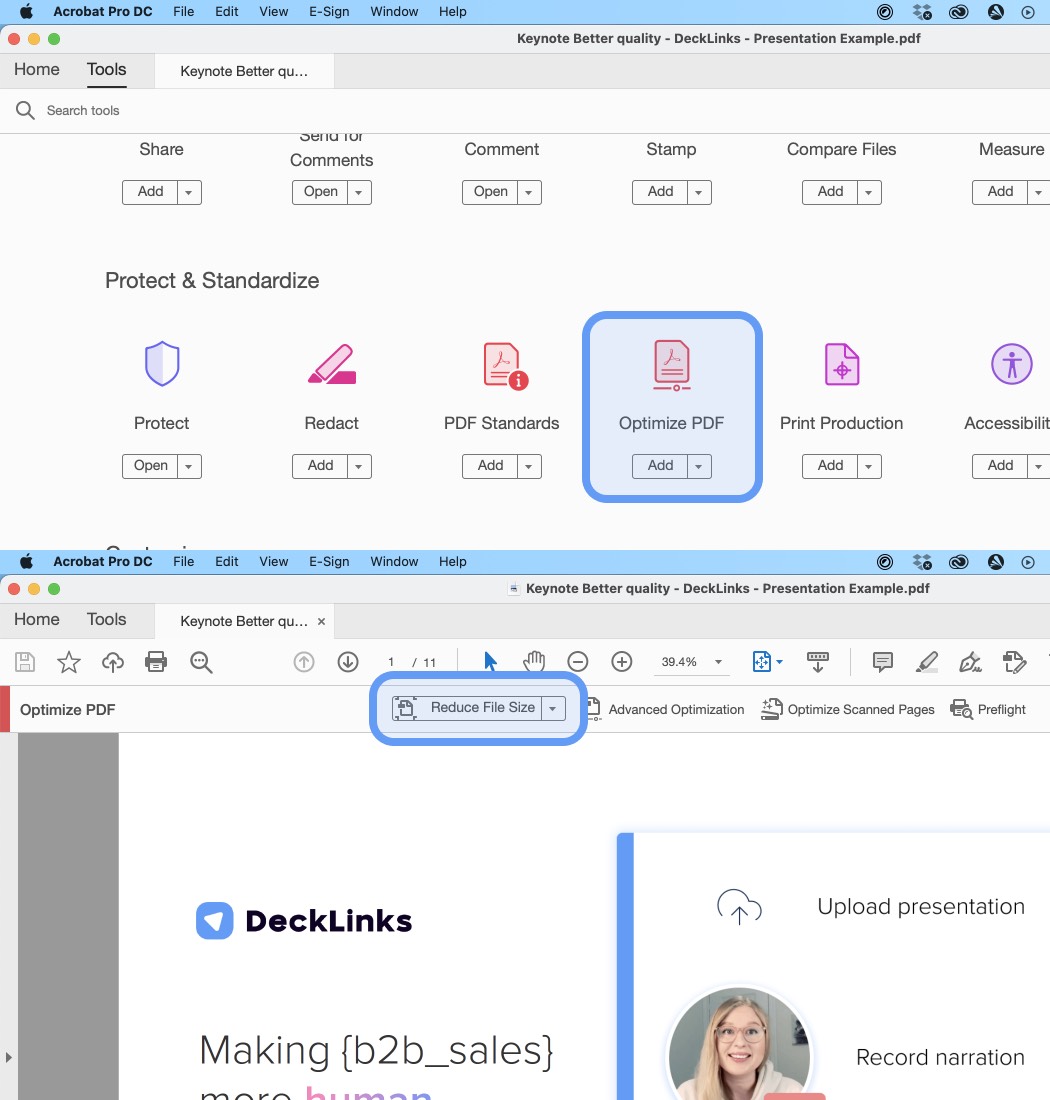Select the Redact tool marker icon
The width and height of the screenshot is (1050, 1100).
pos(331,363)
